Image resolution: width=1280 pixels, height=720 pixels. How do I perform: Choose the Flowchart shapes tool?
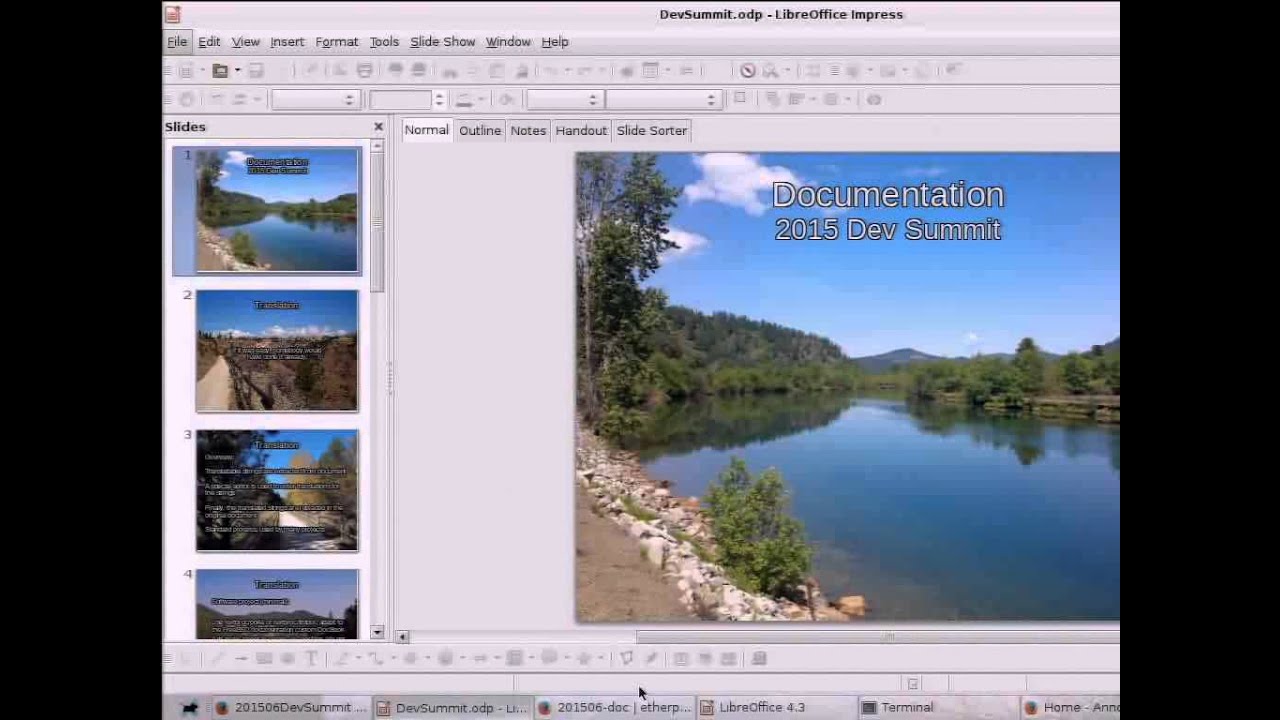514,658
